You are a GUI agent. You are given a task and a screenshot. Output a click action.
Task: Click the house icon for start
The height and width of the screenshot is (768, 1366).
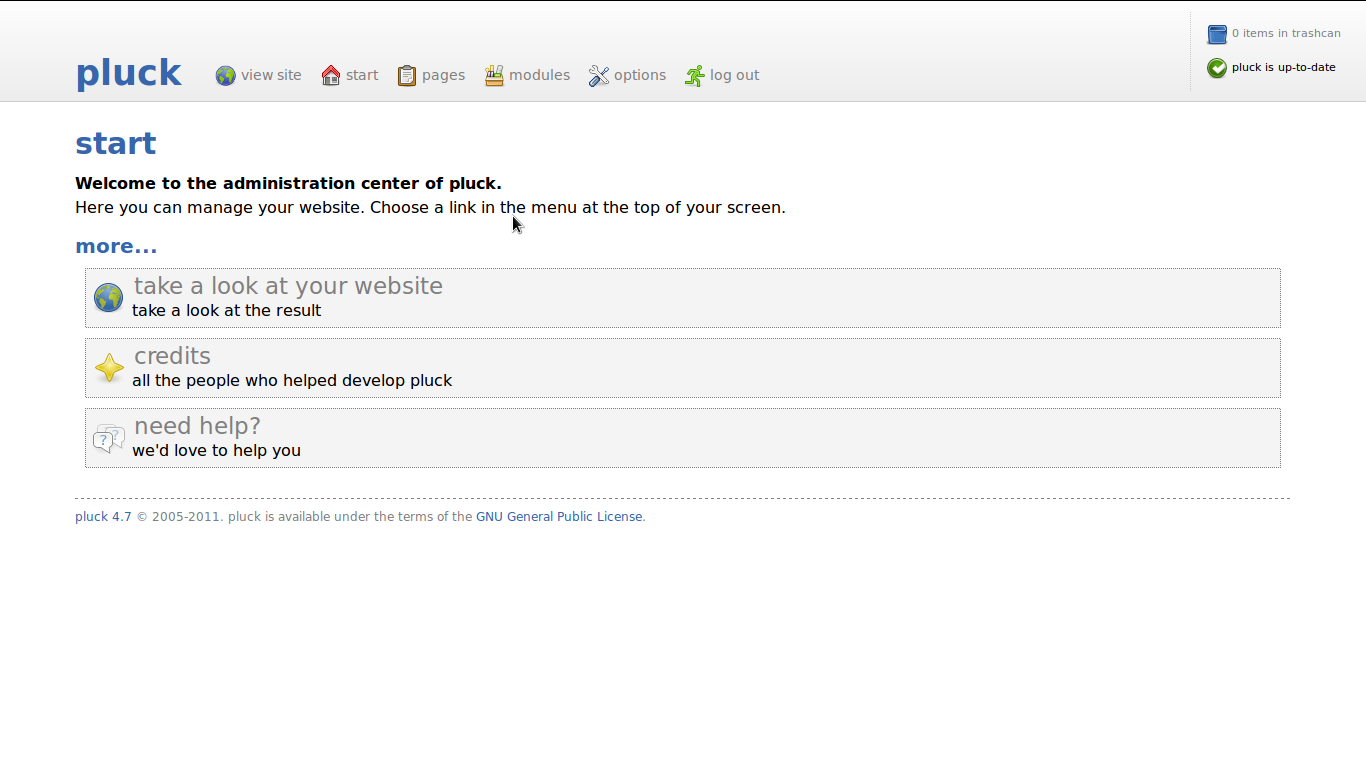coord(331,76)
